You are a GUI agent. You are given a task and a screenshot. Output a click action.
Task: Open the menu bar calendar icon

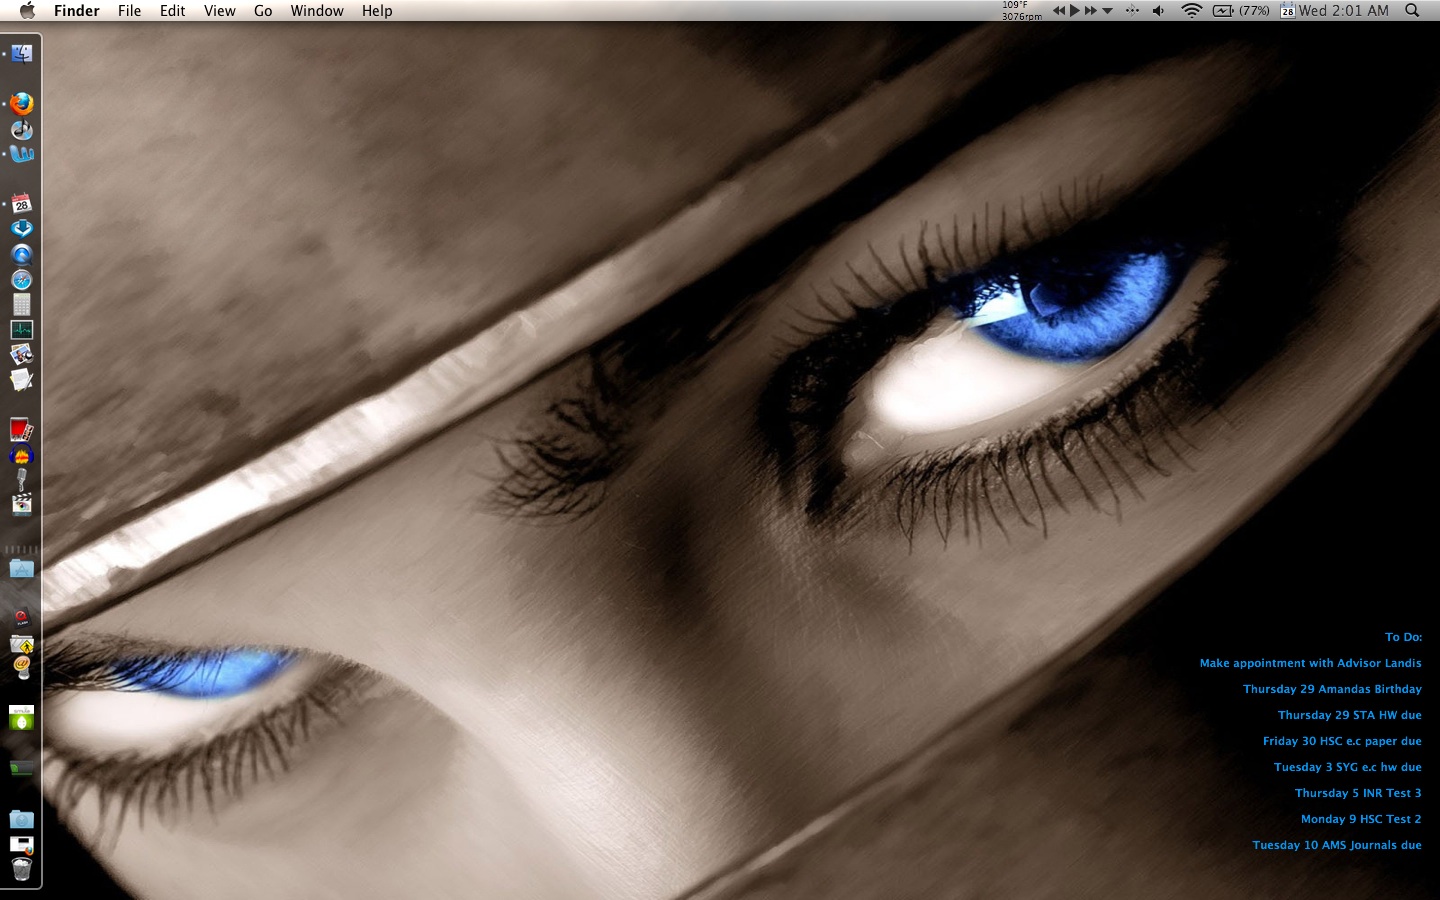click(1288, 10)
